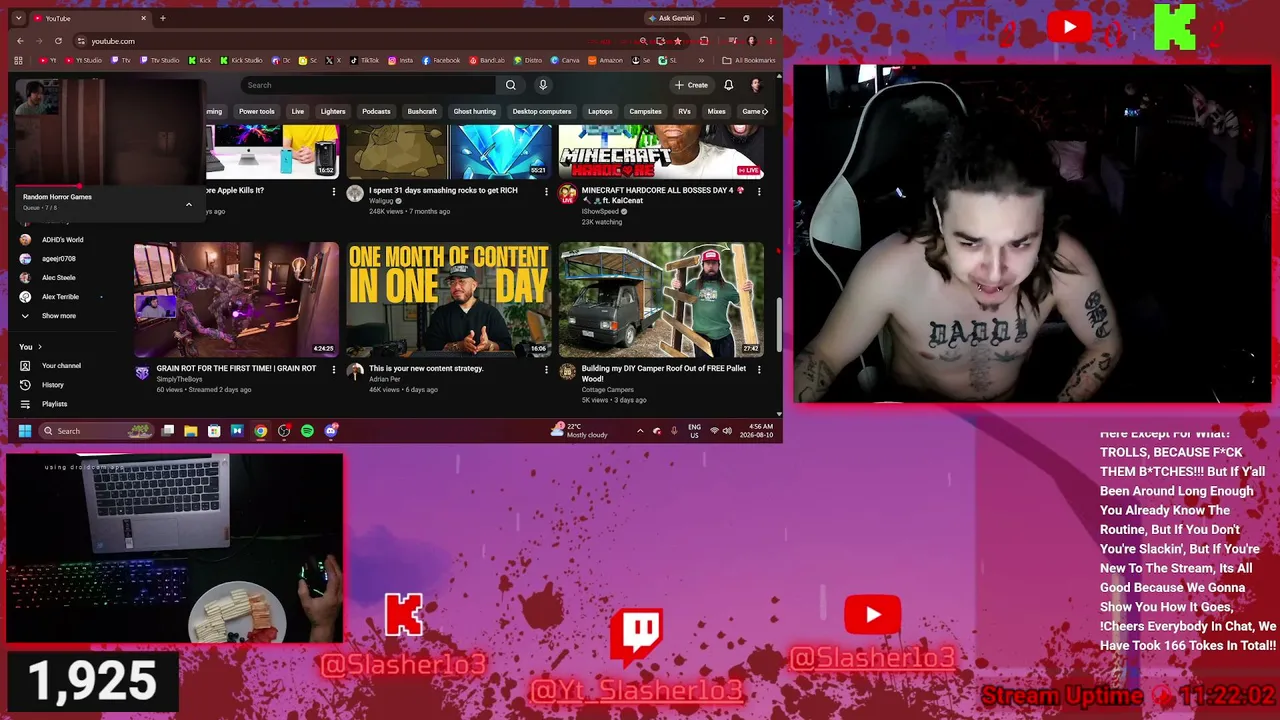1280x720 pixels.
Task: Click the YouTube search magnifier button
Action: (x=510, y=85)
